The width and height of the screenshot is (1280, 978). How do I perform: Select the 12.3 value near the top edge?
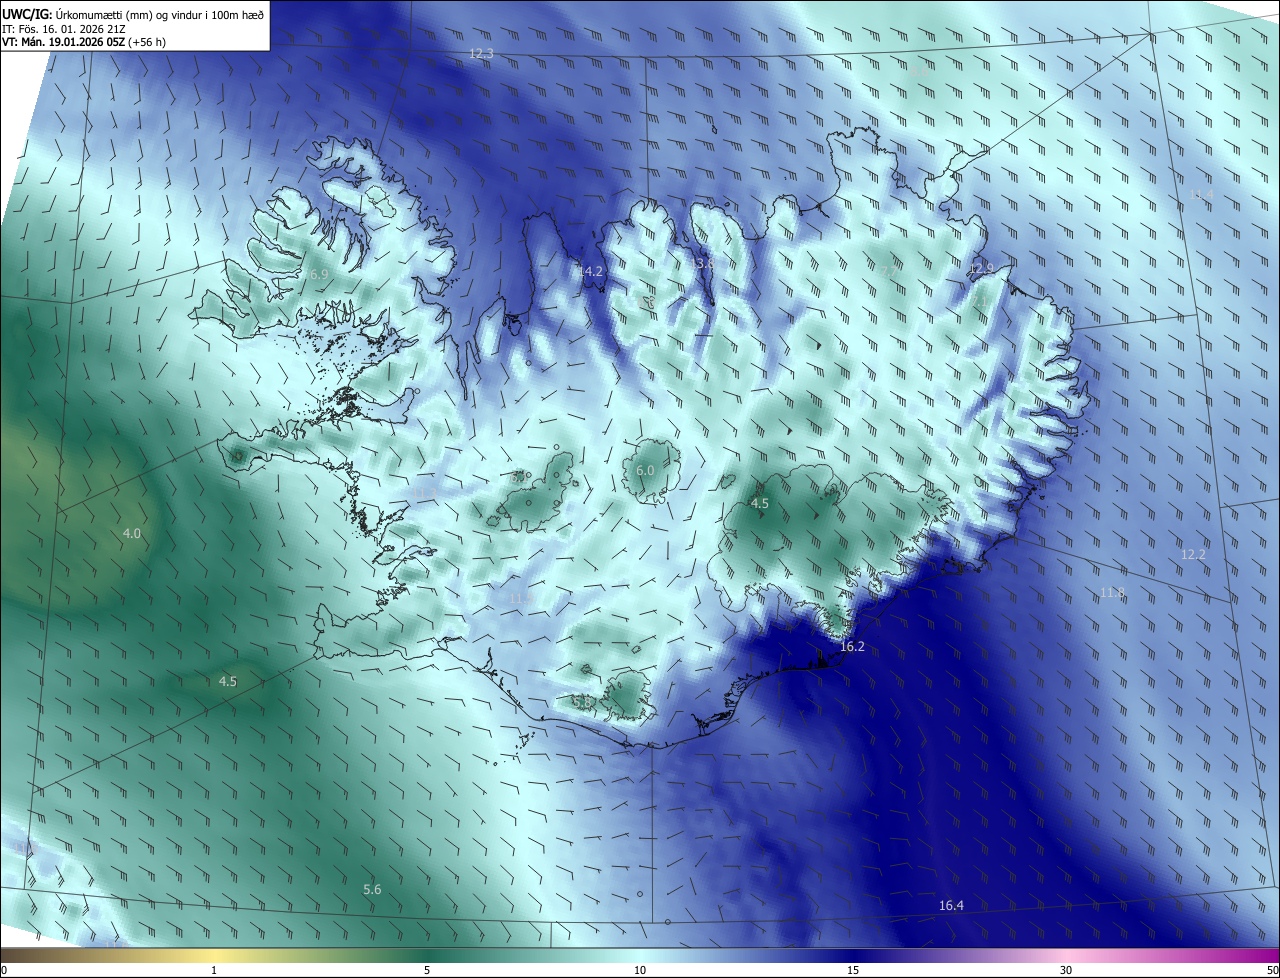pyautogui.click(x=481, y=53)
